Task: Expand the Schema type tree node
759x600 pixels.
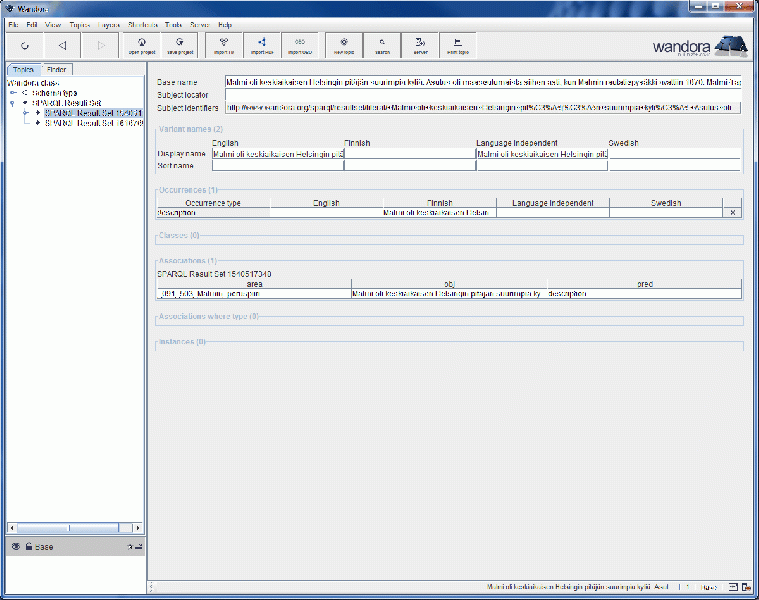Action: (x=12, y=92)
